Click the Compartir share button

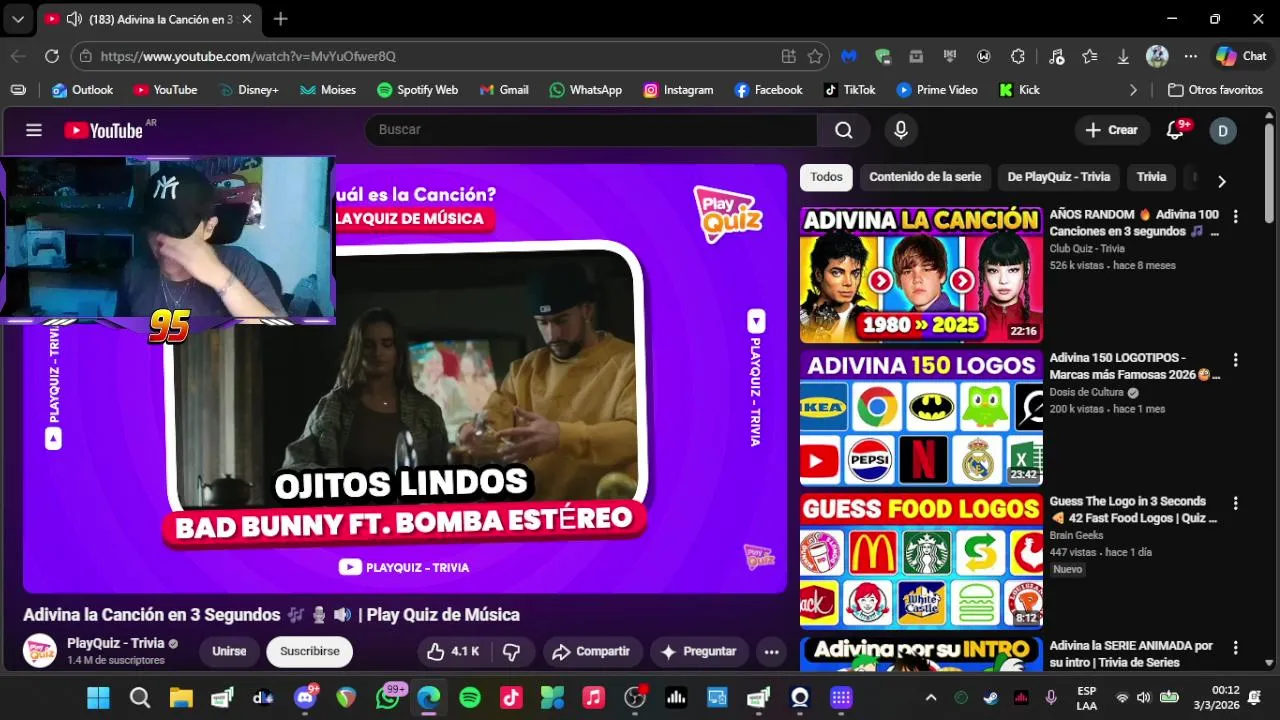click(x=591, y=652)
